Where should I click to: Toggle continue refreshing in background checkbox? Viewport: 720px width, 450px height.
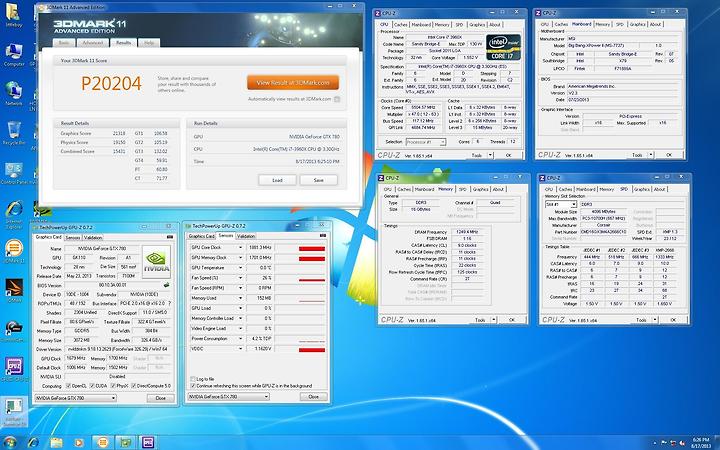[193, 386]
